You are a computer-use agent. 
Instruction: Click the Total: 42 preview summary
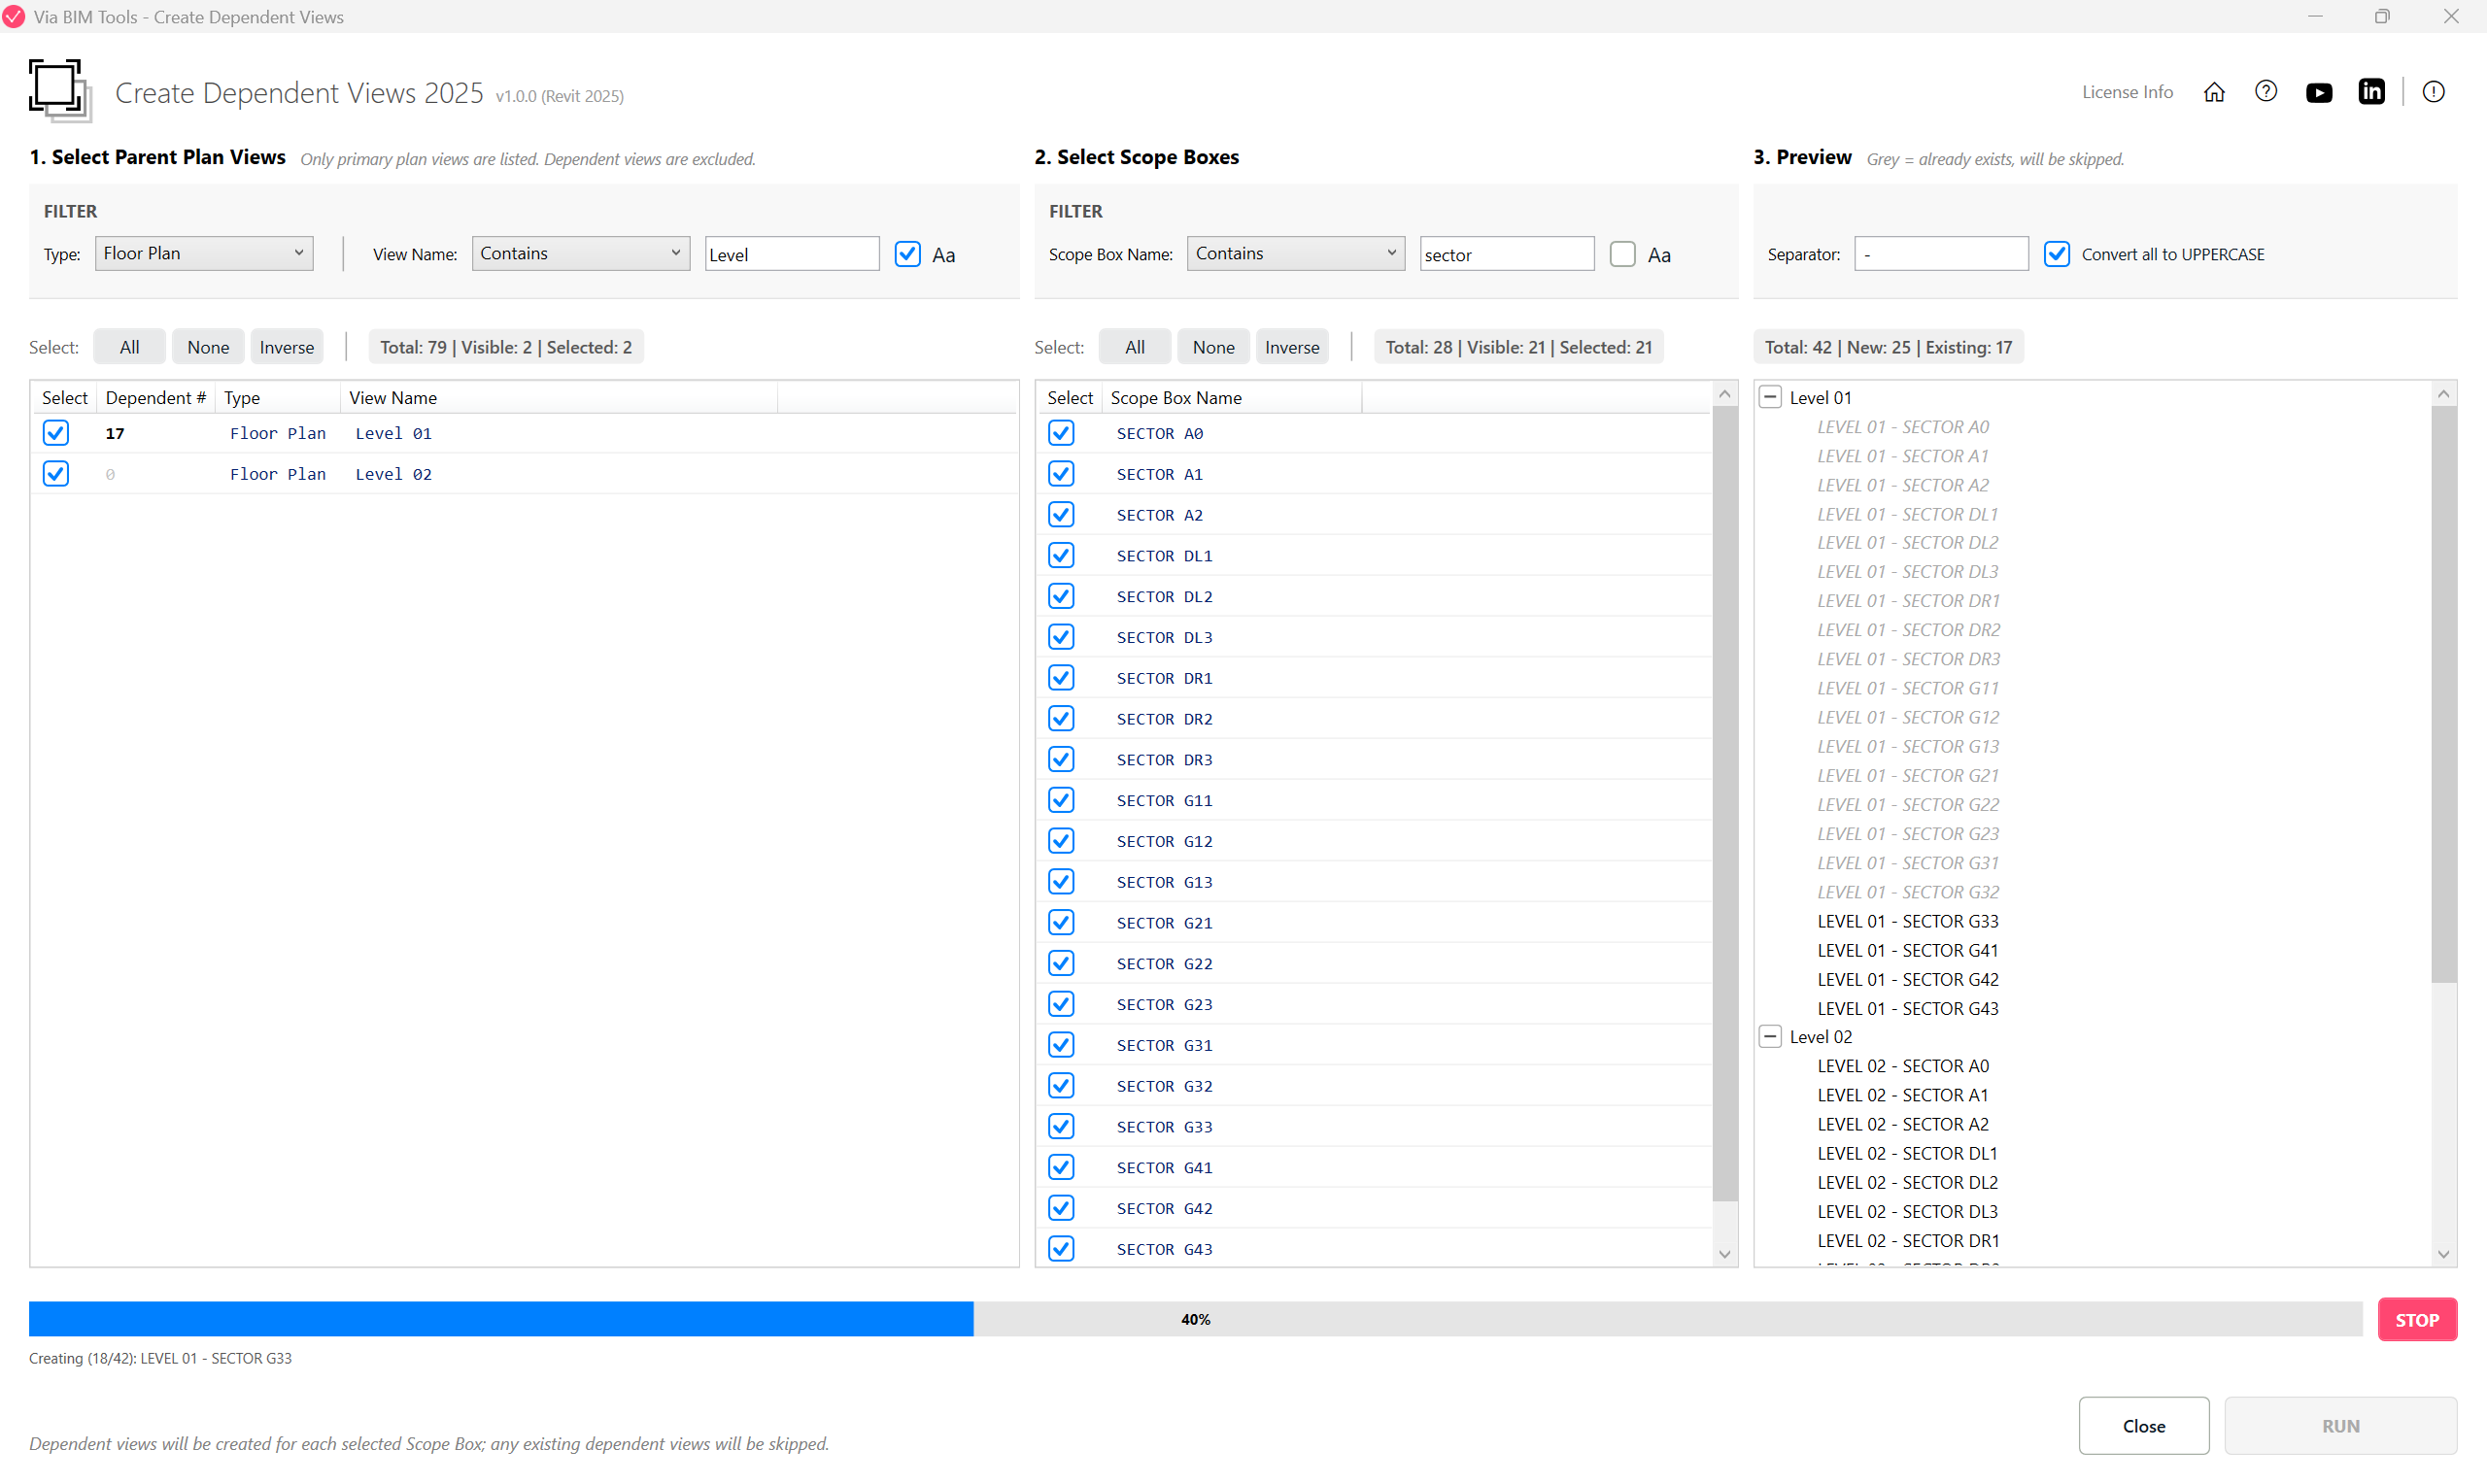[1888, 347]
